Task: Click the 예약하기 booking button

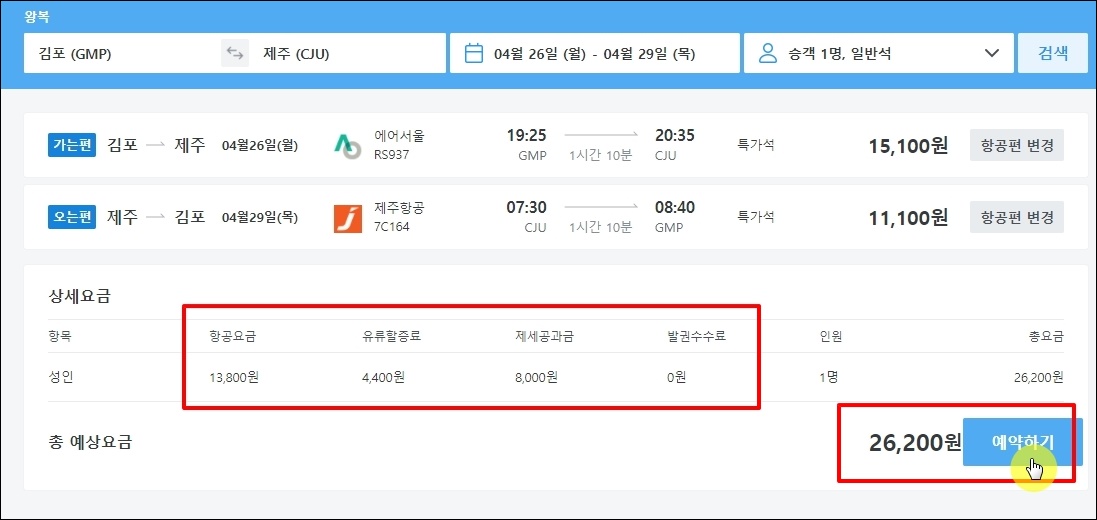Action: click(1023, 442)
